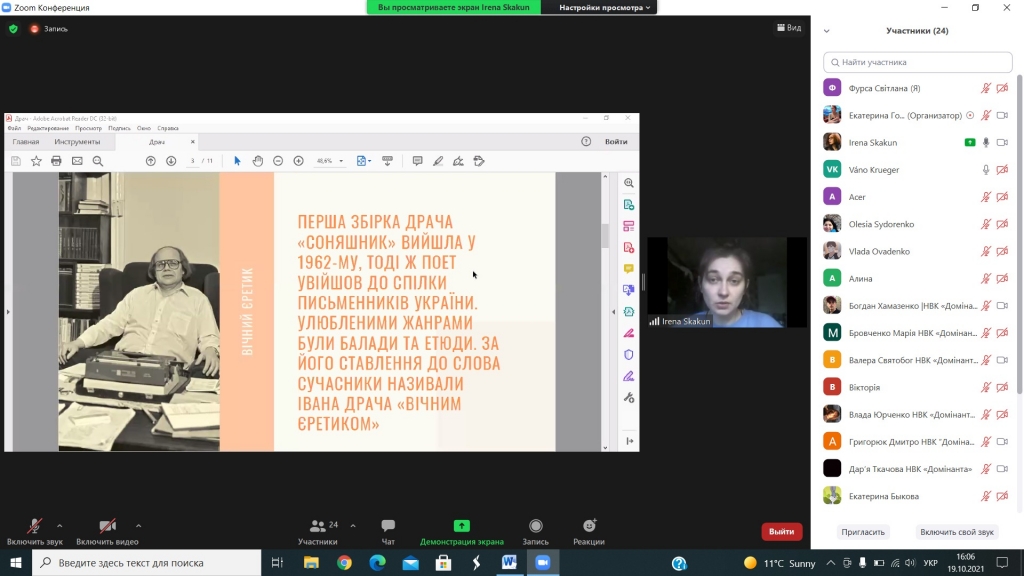Click muted mic icon for Vlada Ovadenko
Image resolution: width=1024 pixels, height=576 pixels.
pos(986,251)
